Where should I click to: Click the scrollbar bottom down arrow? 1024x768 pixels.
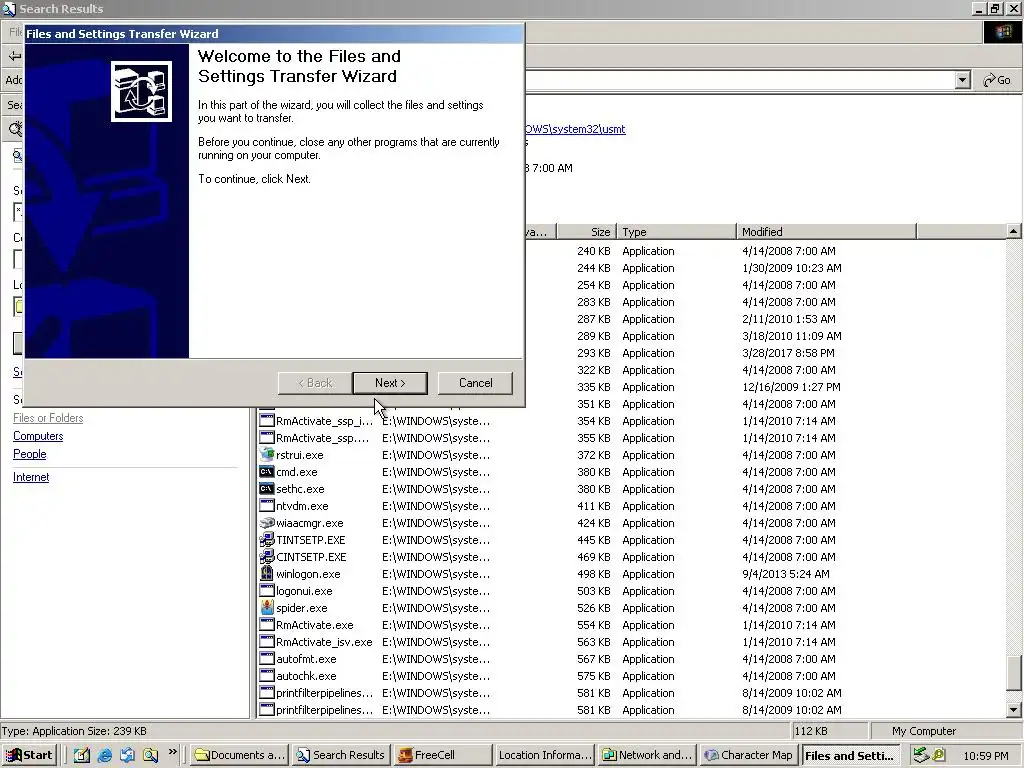1014,710
